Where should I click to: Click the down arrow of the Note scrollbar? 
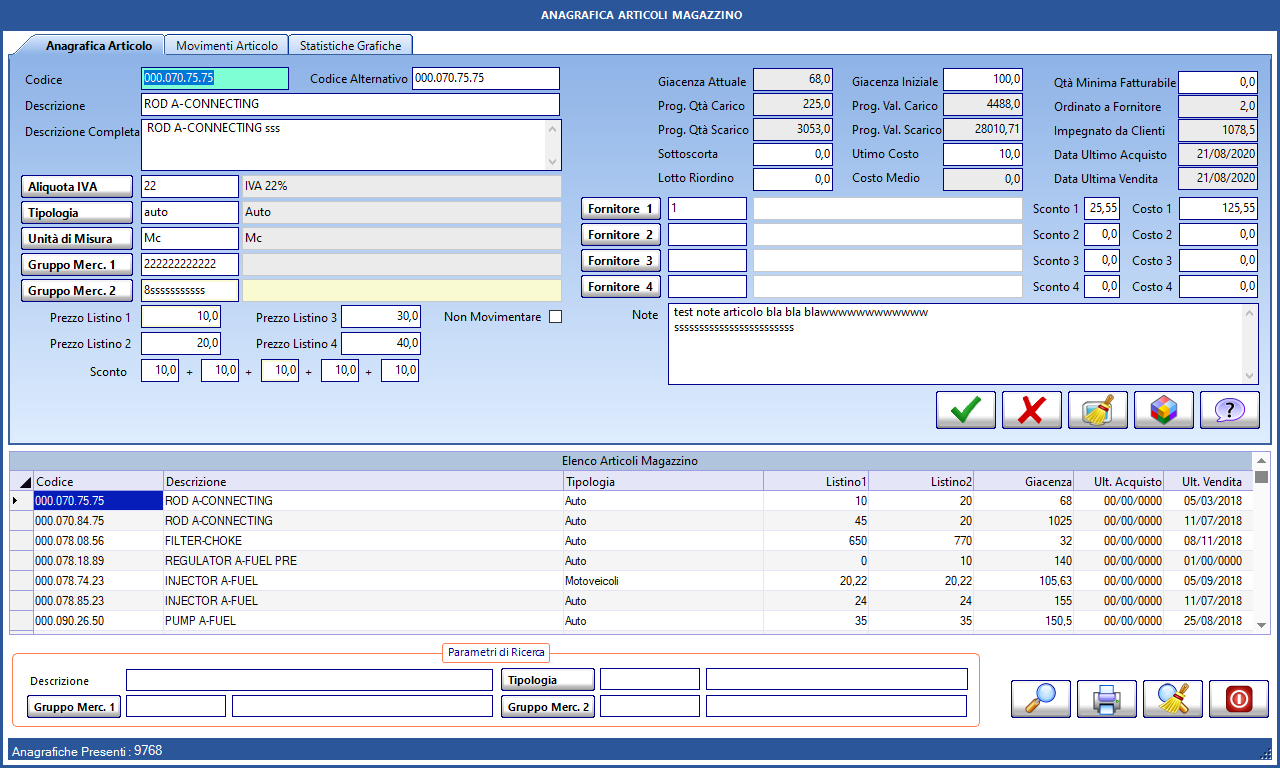point(1250,376)
